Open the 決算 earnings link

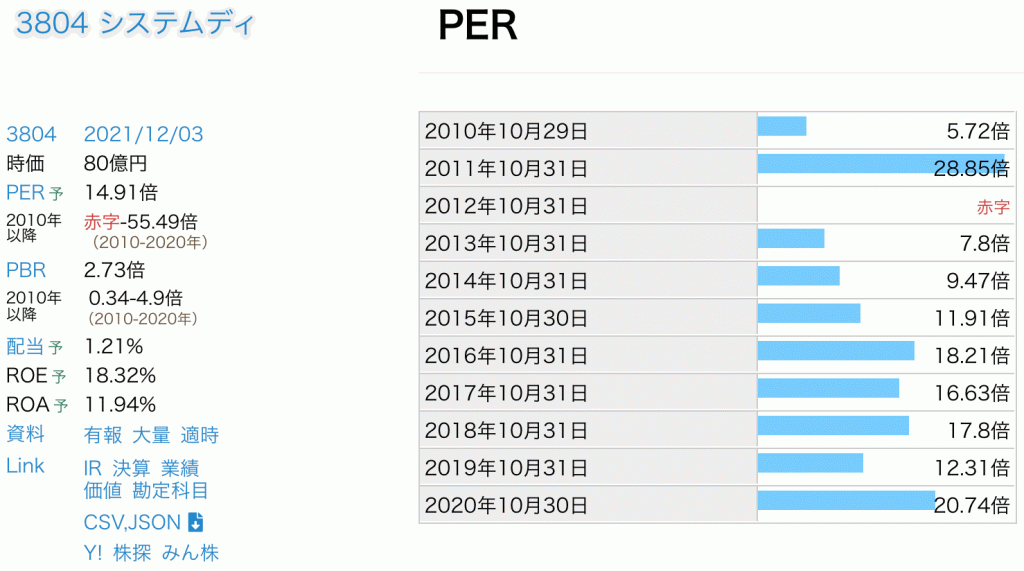point(131,467)
